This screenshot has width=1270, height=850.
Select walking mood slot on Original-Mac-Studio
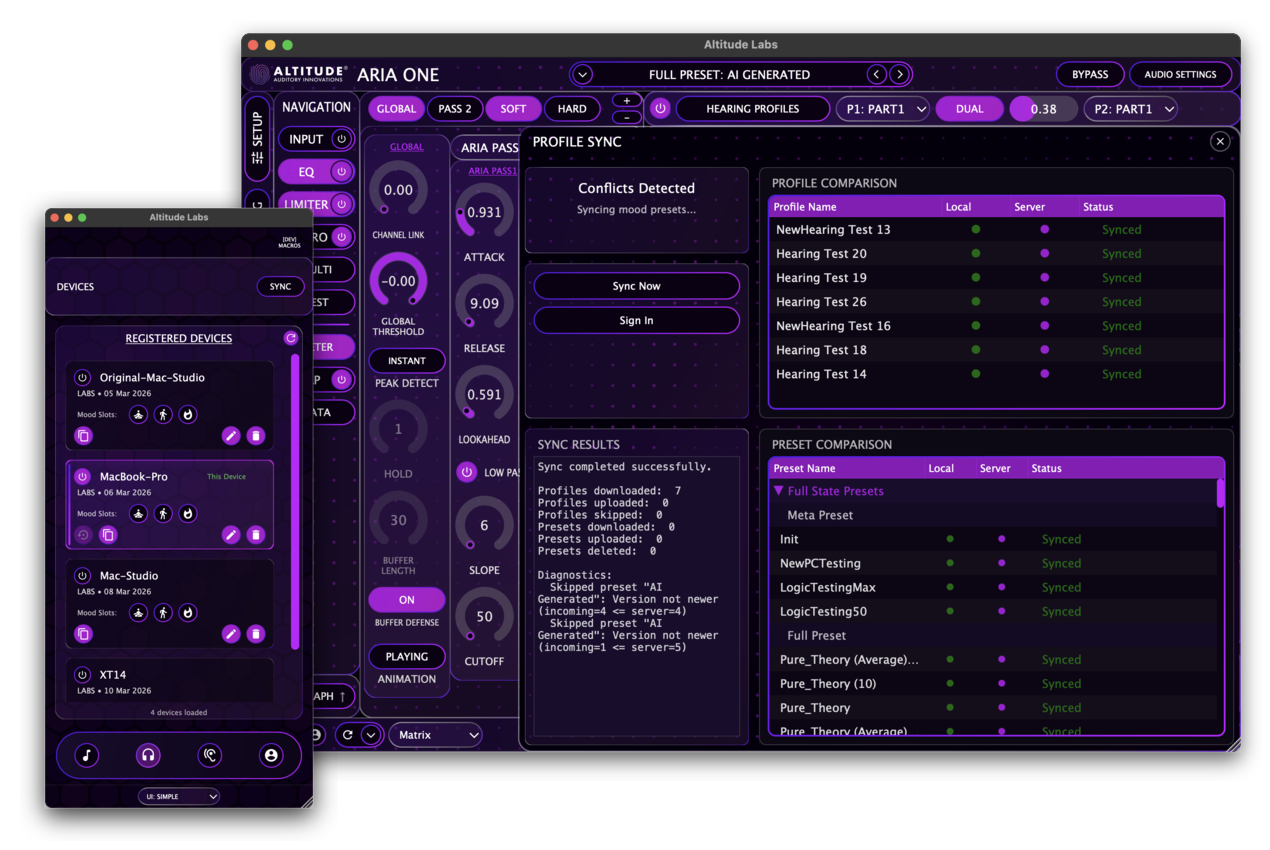pyautogui.click(x=163, y=415)
